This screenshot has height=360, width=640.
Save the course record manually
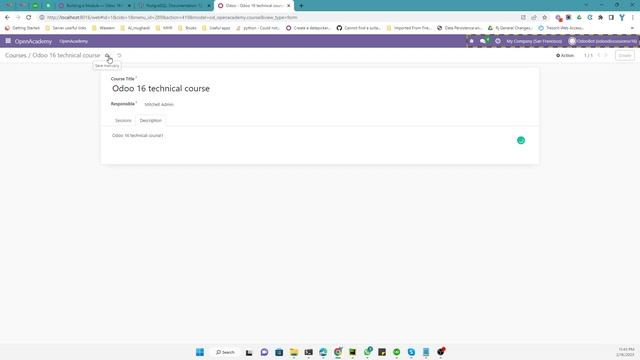[107, 56]
